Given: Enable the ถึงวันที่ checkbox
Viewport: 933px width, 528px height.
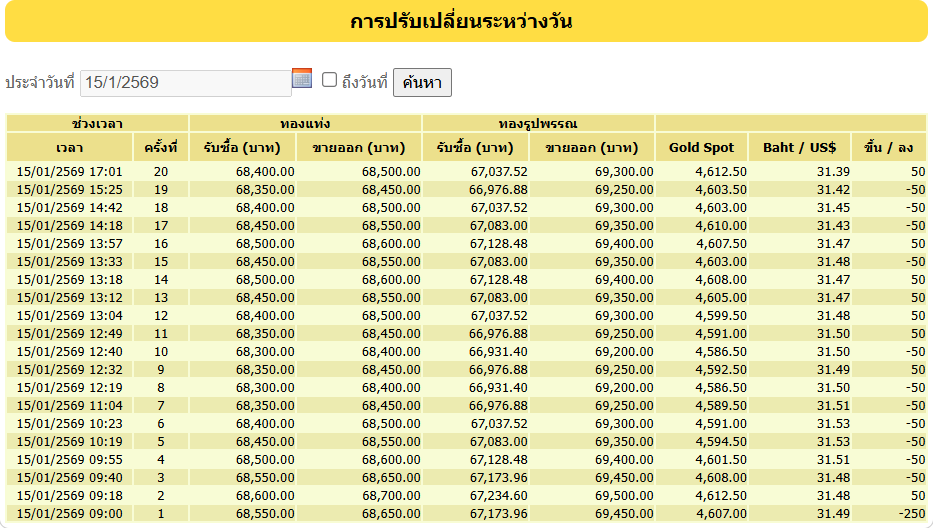Looking at the screenshot, I should (x=329, y=80).
